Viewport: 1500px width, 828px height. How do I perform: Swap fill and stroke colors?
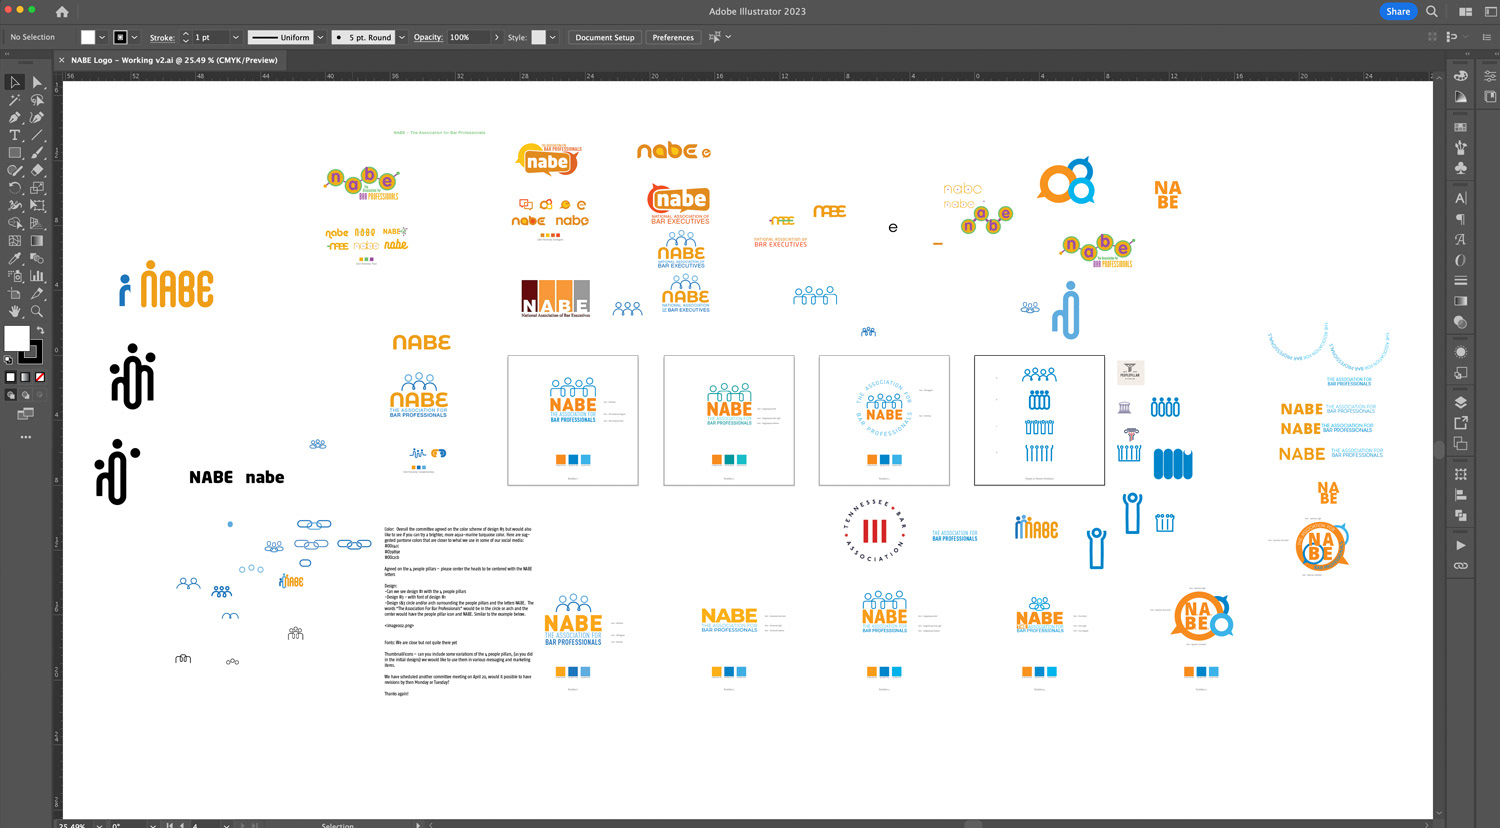tap(41, 330)
